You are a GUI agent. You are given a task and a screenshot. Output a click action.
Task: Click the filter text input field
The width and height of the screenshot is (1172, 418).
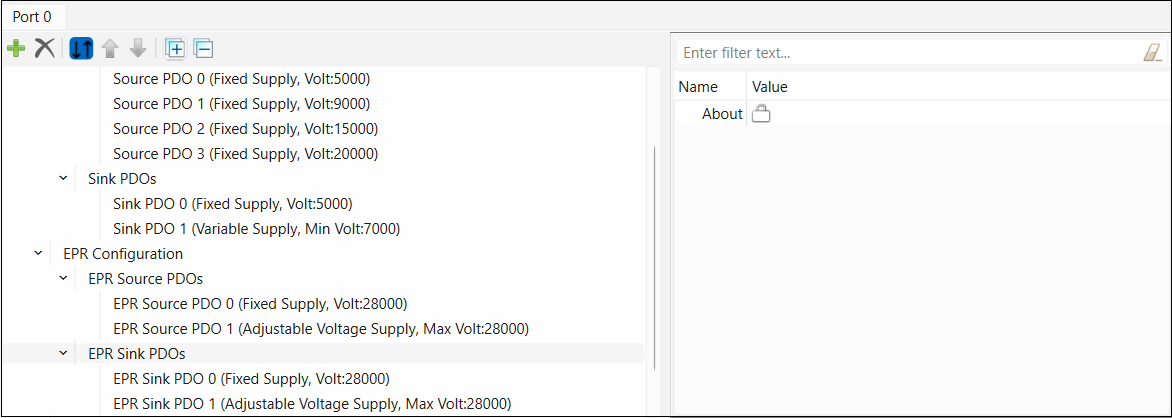[905, 53]
